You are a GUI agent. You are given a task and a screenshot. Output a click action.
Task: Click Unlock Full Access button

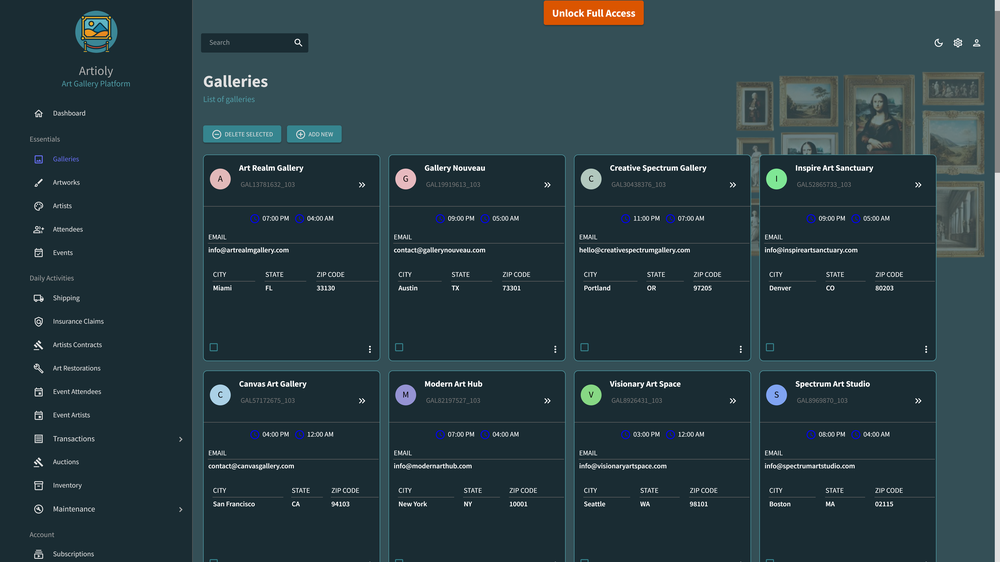(593, 13)
